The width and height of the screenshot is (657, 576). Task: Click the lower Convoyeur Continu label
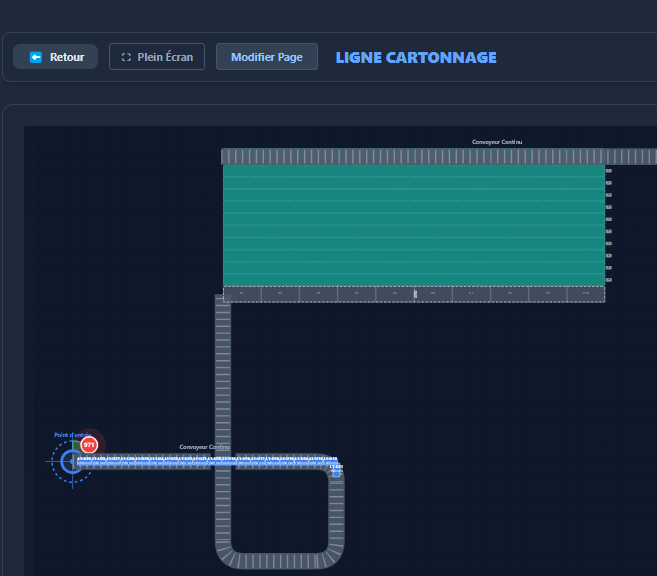coord(204,447)
